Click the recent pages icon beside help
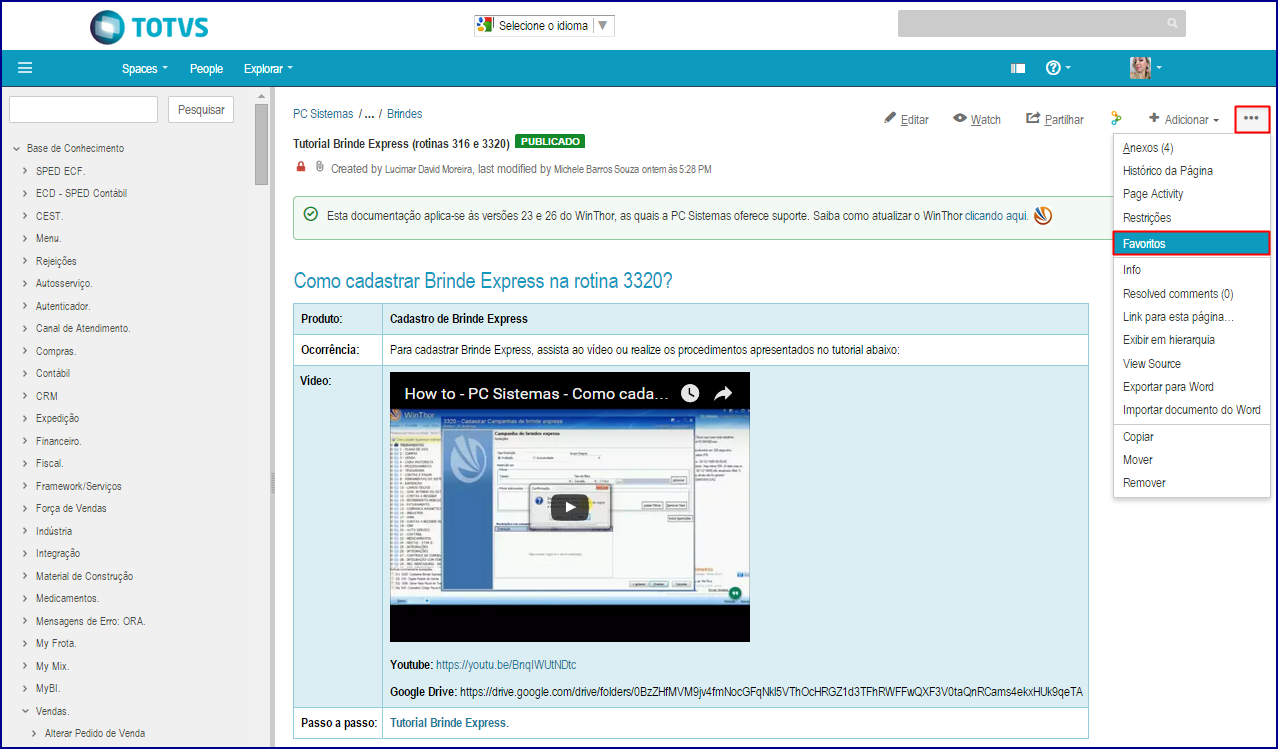Viewport: 1278px width, 749px height. coord(1018,68)
